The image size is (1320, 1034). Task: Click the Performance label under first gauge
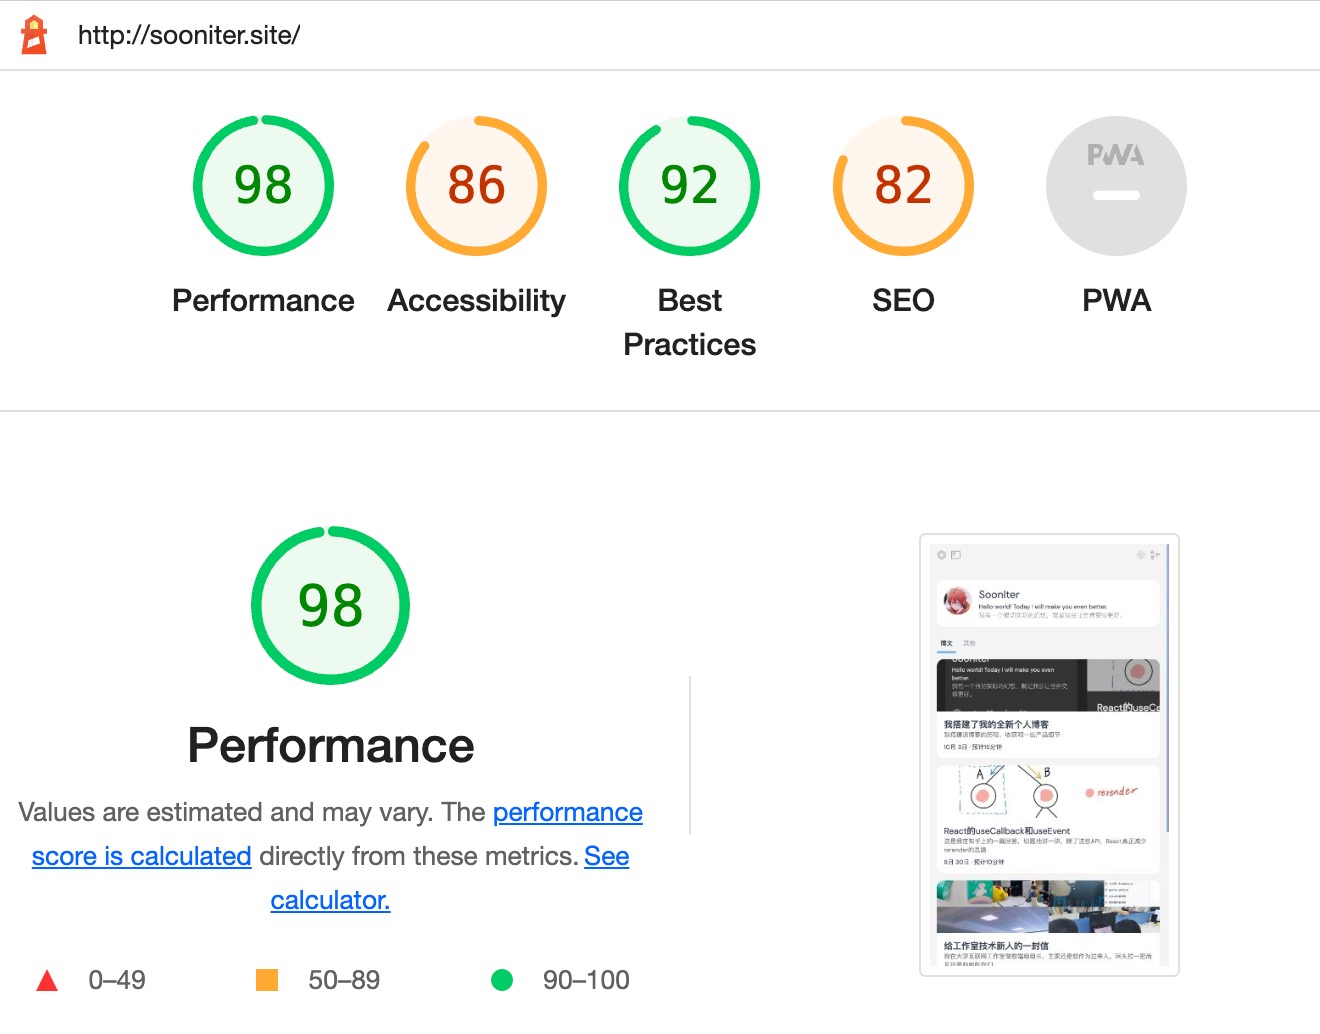click(x=263, y=300)
